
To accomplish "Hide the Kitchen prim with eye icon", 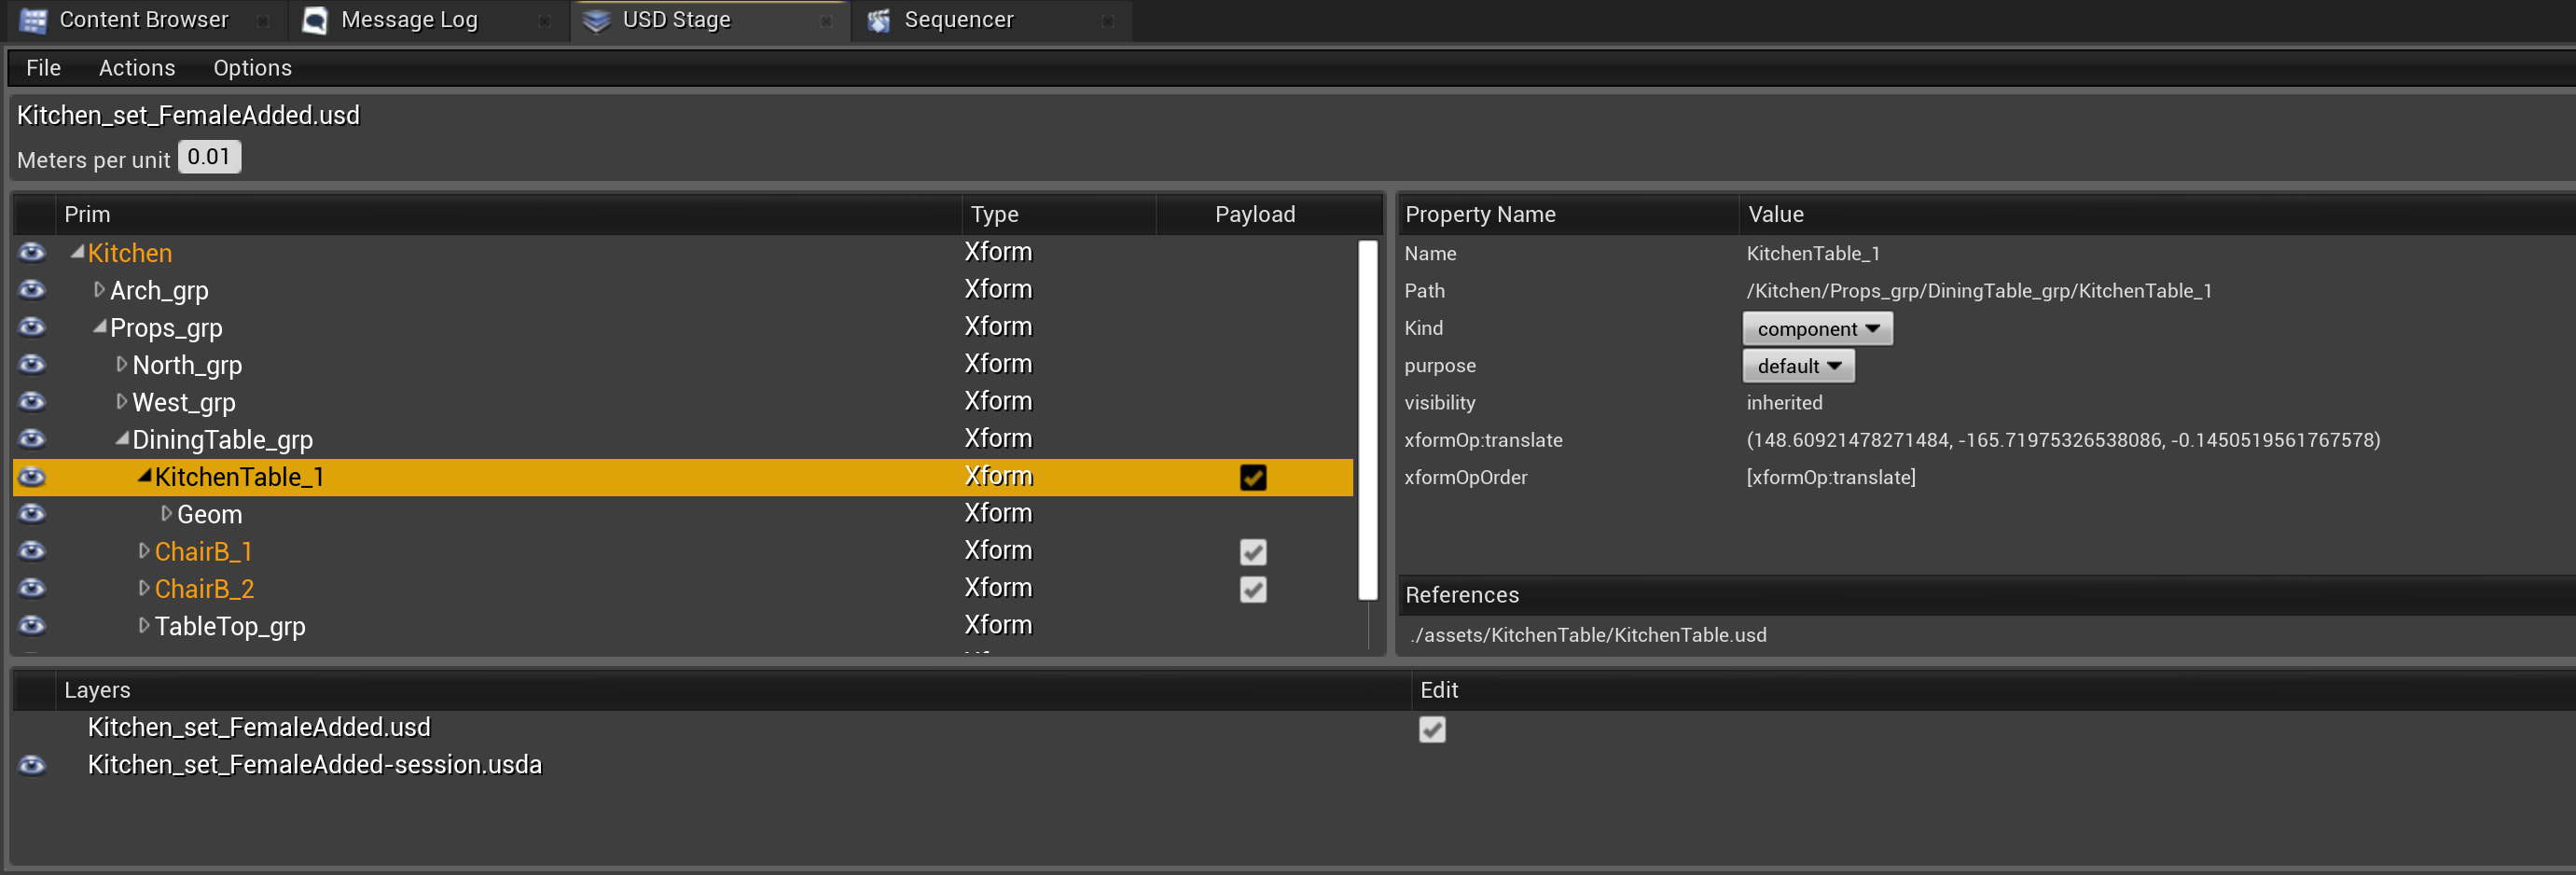I will [x=32, y=252].
